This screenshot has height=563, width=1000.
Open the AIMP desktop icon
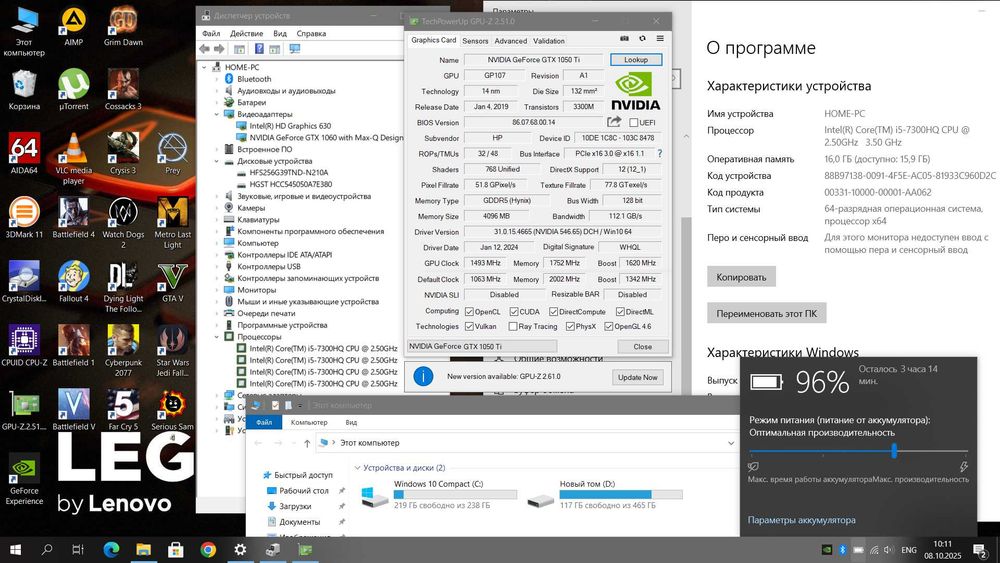pyautogui.click(x=73, y=26)
